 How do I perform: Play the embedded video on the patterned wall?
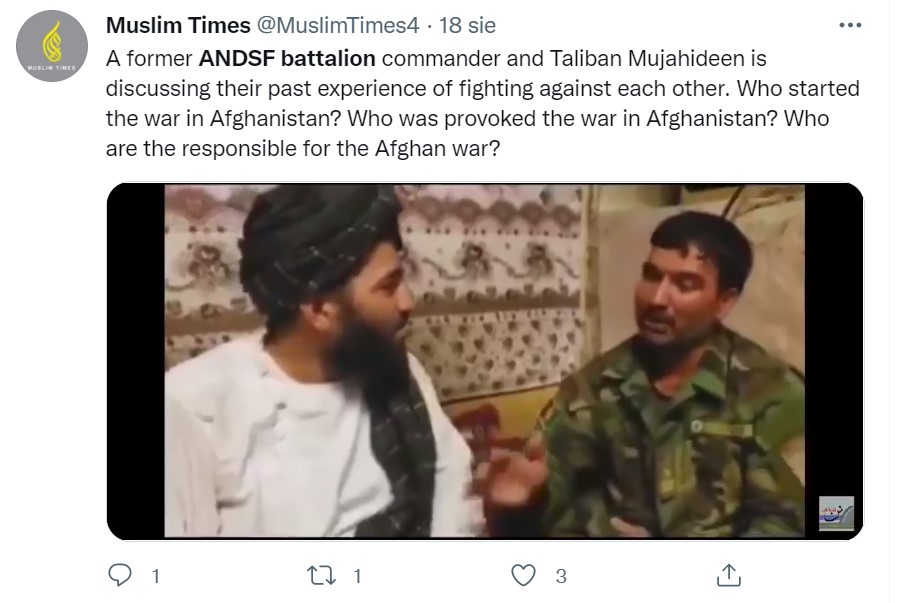485,361
